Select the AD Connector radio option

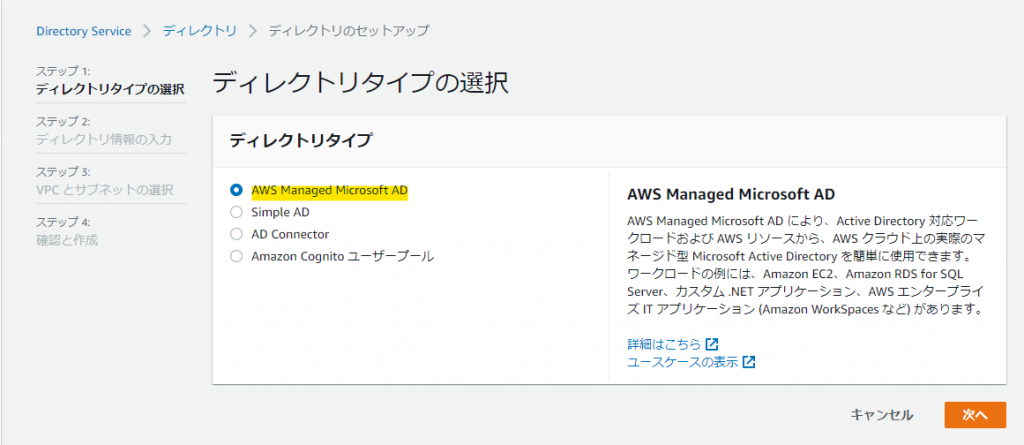tap(236, 234)
